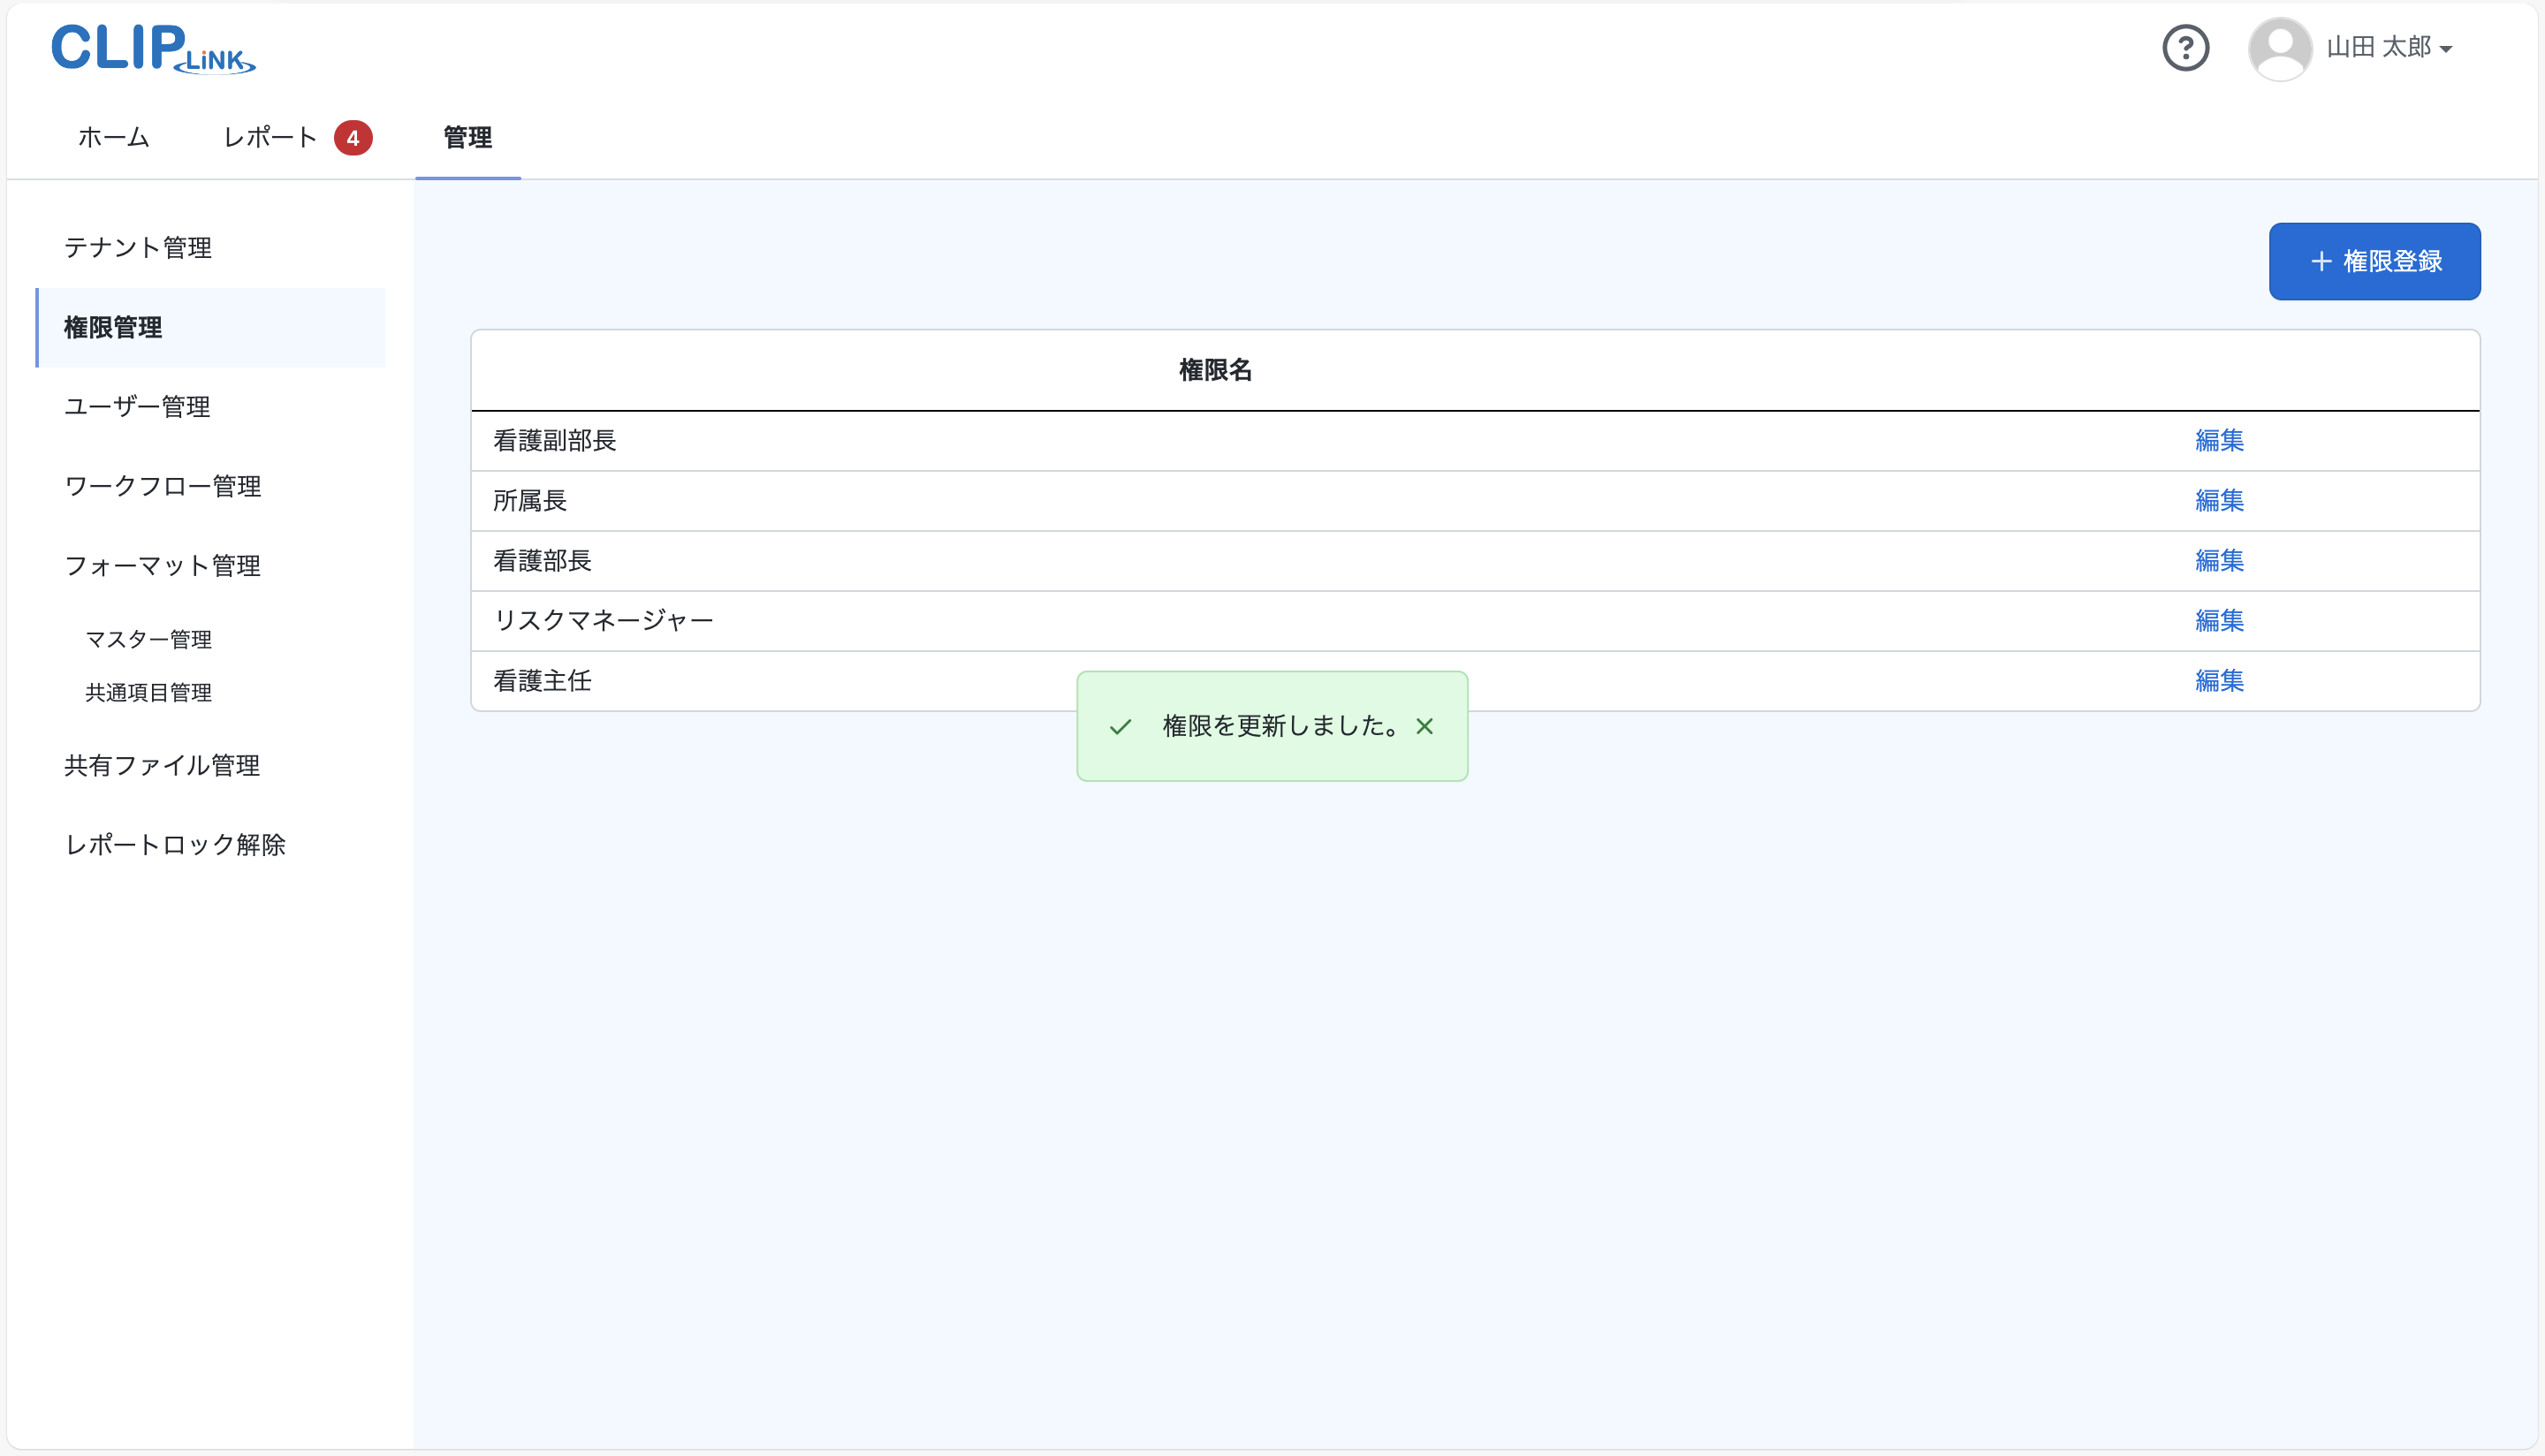Select マスター管理 under フォーマット管理
This screenshot has width=2545, height=1456.
[148, 639]
